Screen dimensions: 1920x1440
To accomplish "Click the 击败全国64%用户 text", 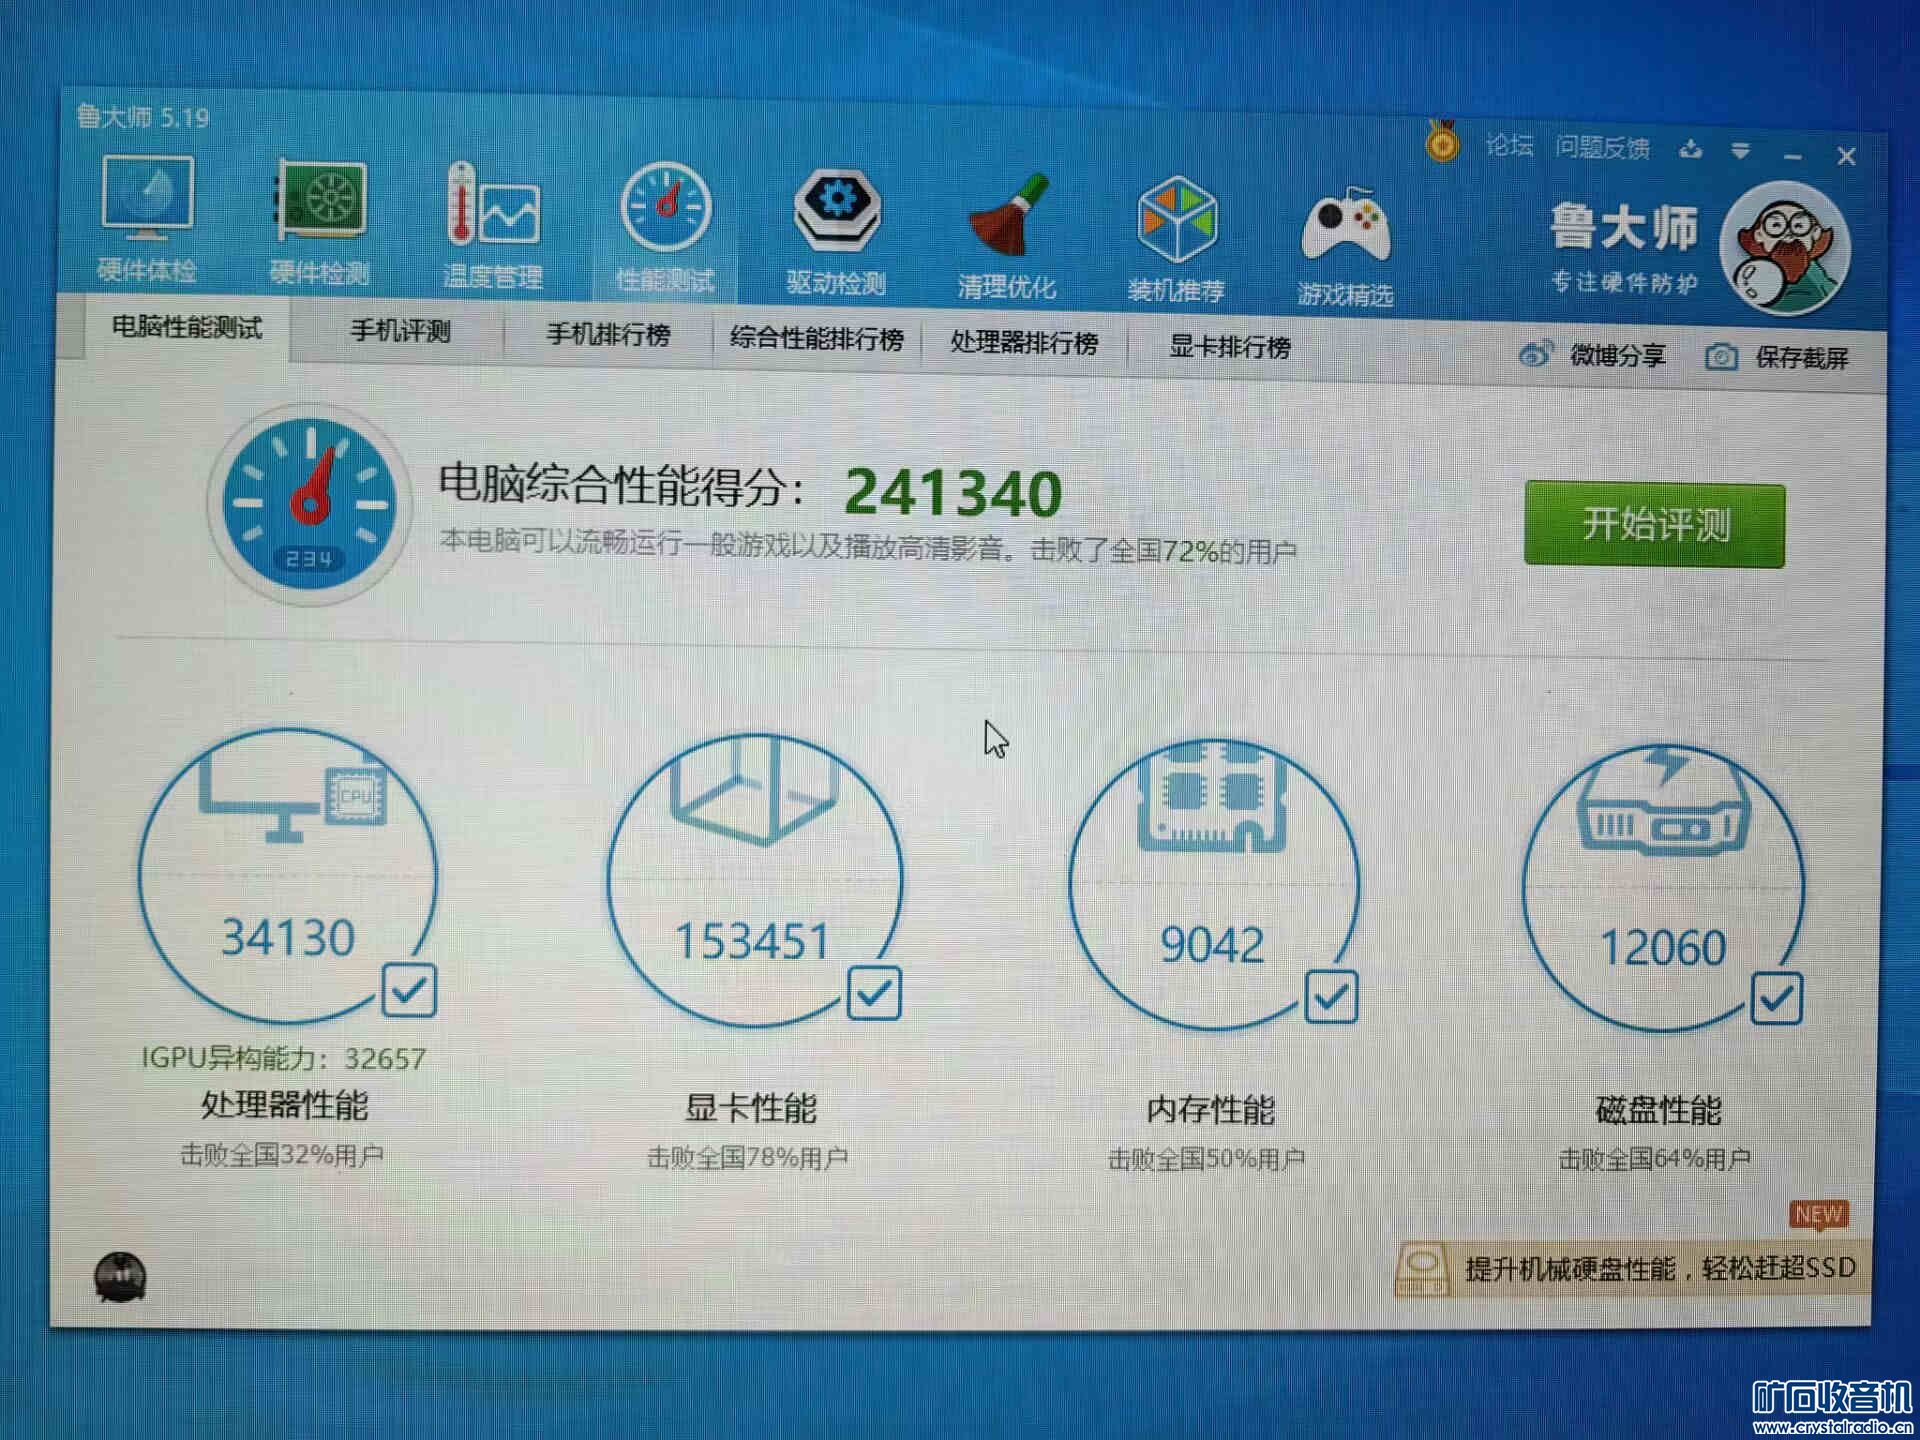I will [1655, 1159].
